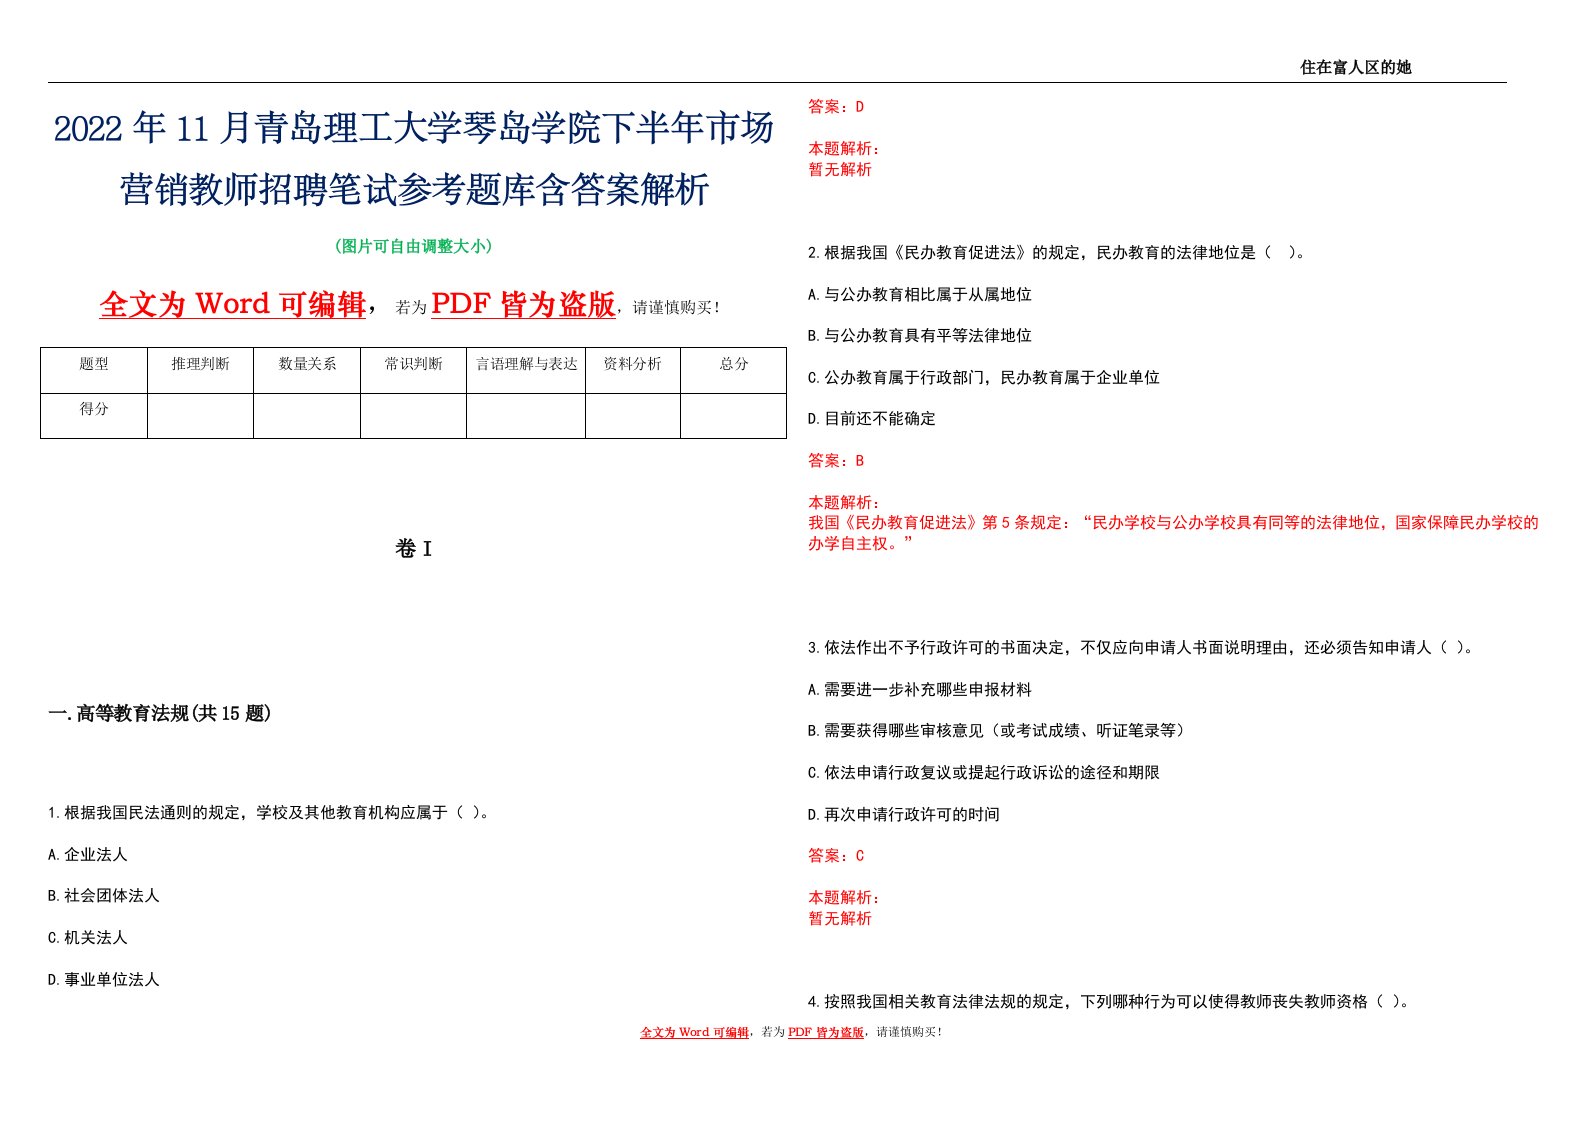Click the title line 营销教师招聘笔试参考题库含答案解析

[x=414, y=189]
